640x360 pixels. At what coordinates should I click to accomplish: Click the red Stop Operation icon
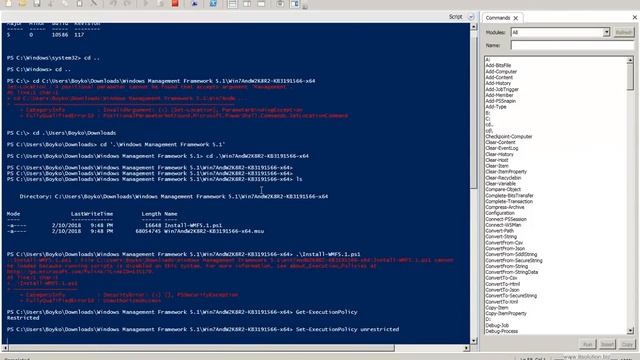tap(175, 3)
